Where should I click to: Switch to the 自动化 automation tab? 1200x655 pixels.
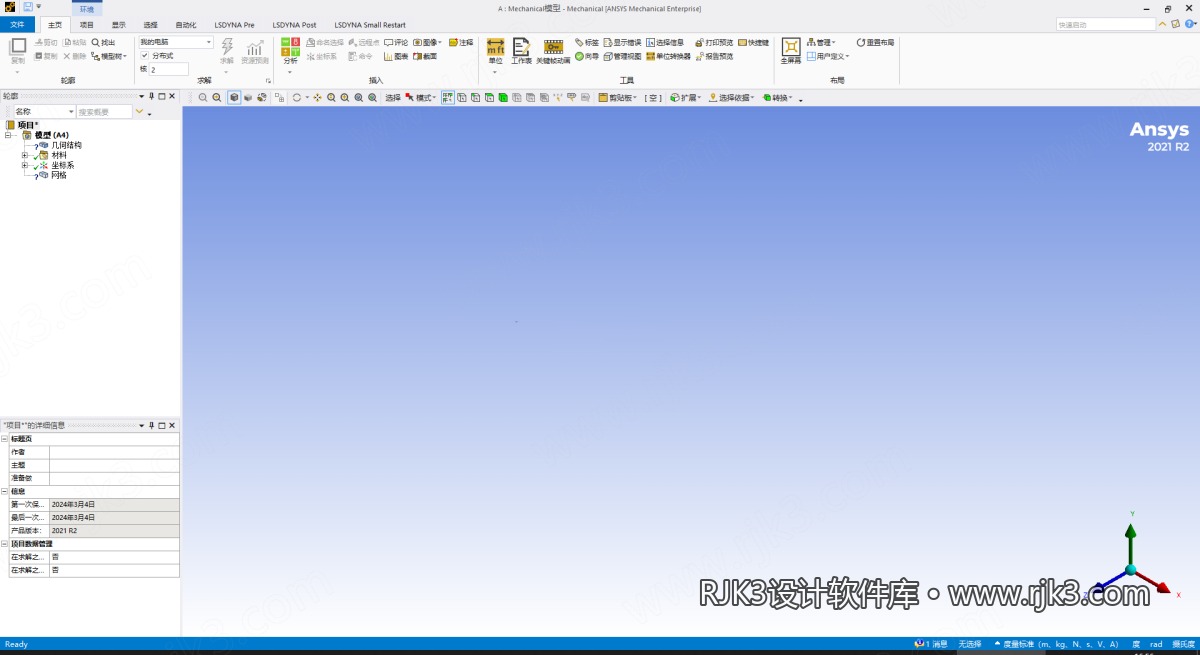[186, 24]
